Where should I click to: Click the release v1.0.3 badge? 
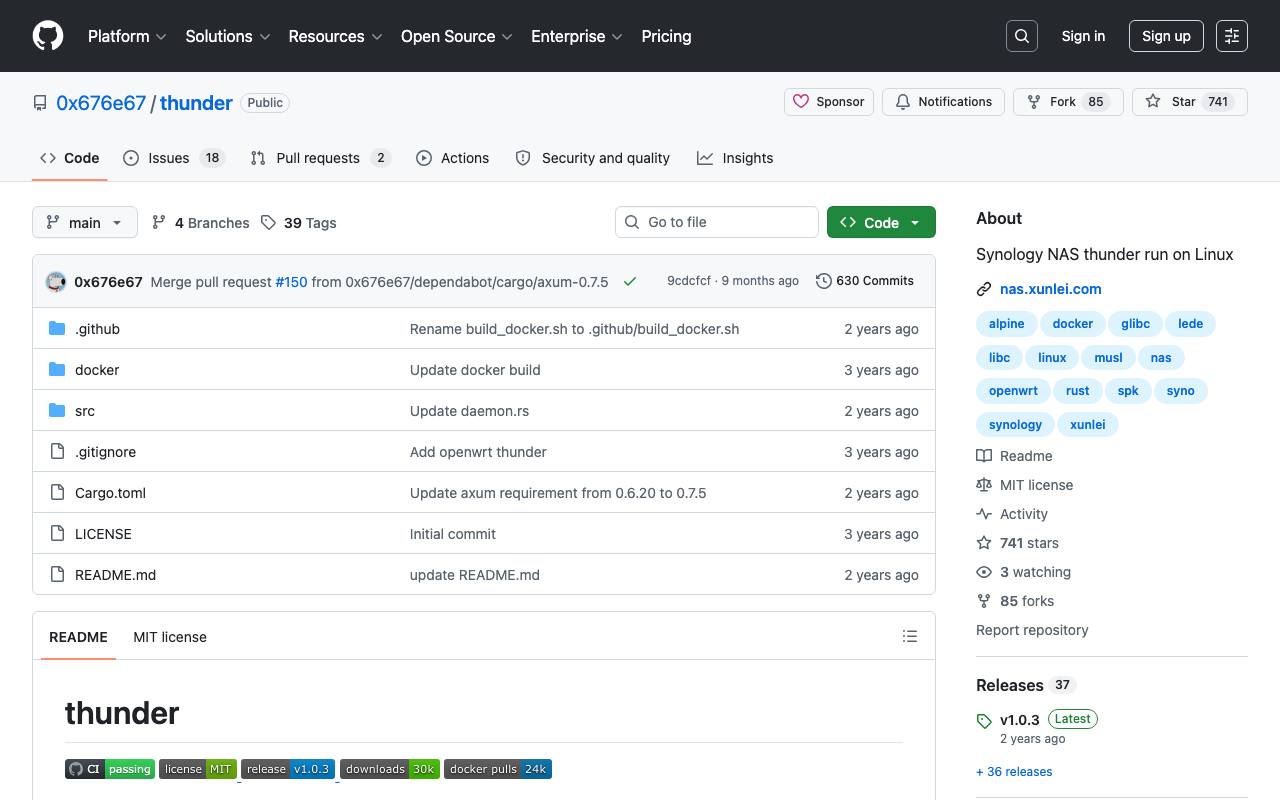point(288,769)
